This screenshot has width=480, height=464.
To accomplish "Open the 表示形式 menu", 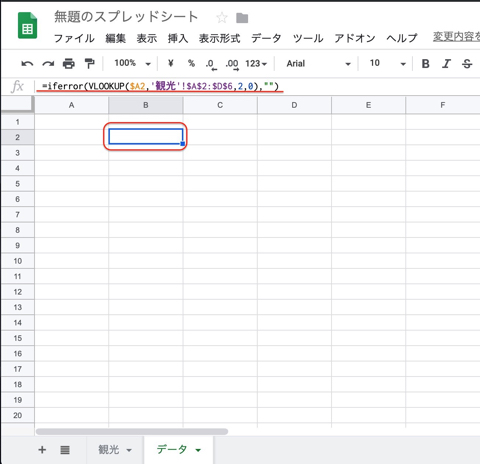I will pyautogui.click(x=219, y=38).
